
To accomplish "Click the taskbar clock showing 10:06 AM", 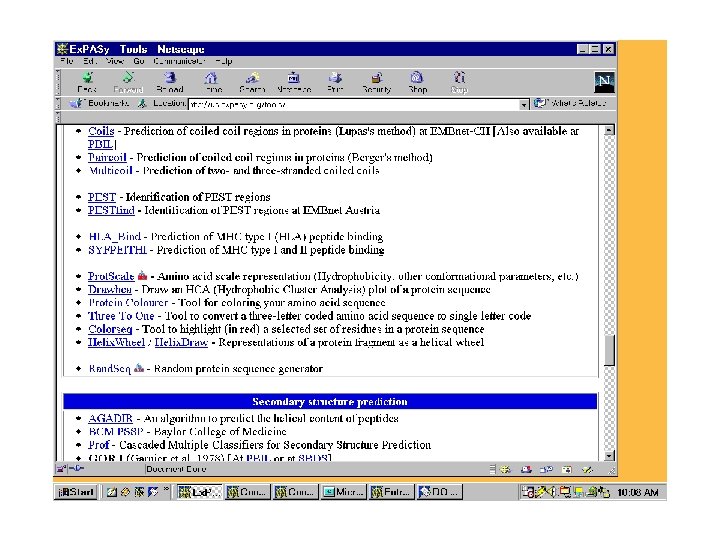I will tap(637, 493).
